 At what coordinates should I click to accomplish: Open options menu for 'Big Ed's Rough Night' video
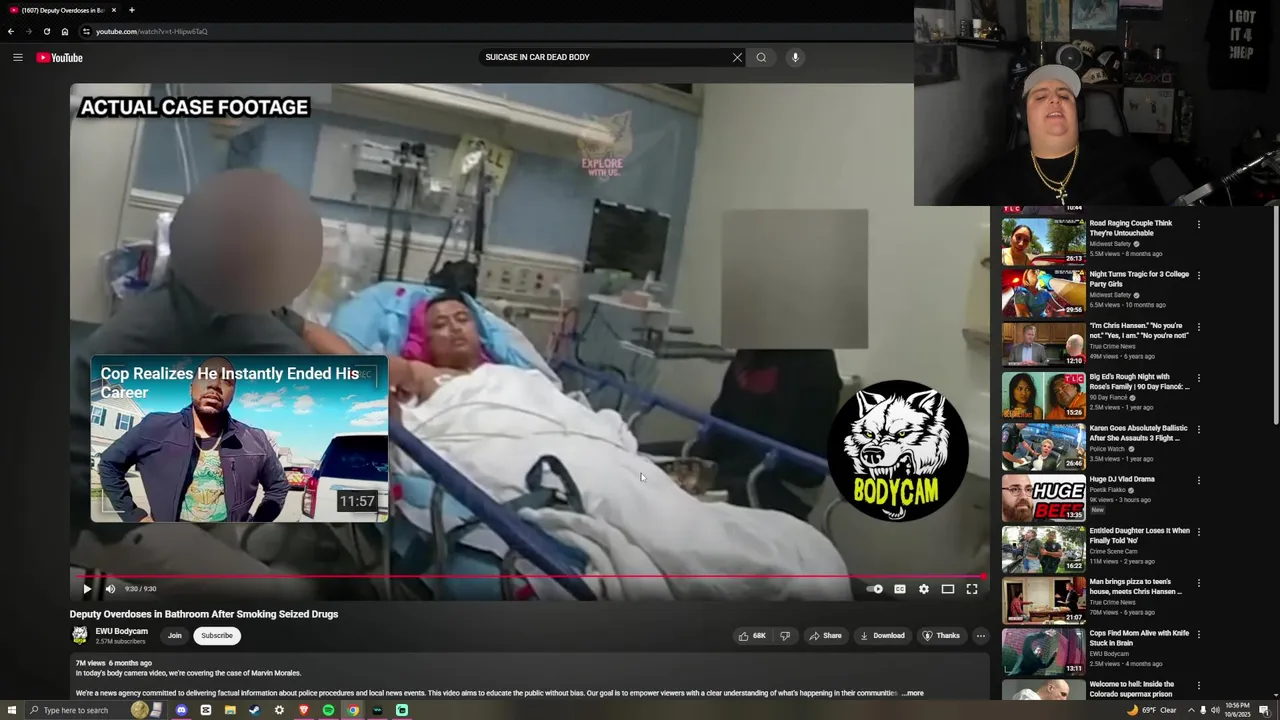[1198, 378]
